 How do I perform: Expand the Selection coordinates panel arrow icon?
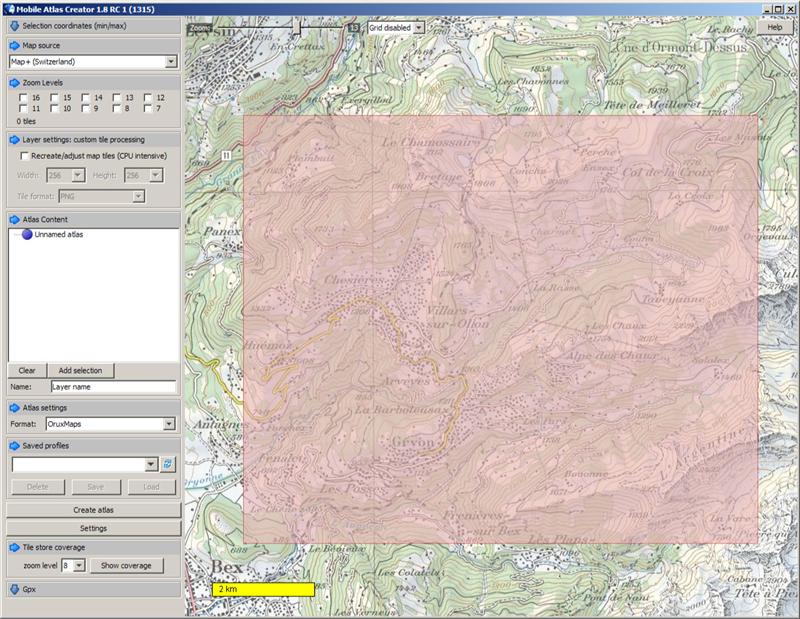click(14, 25)
